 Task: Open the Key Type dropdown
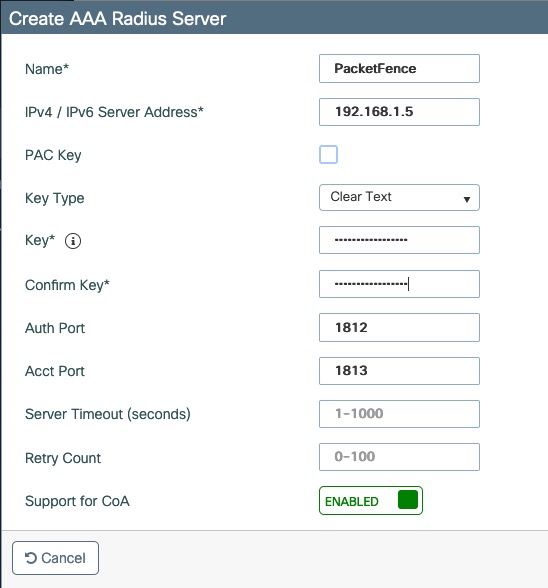(x=399, y=198)
